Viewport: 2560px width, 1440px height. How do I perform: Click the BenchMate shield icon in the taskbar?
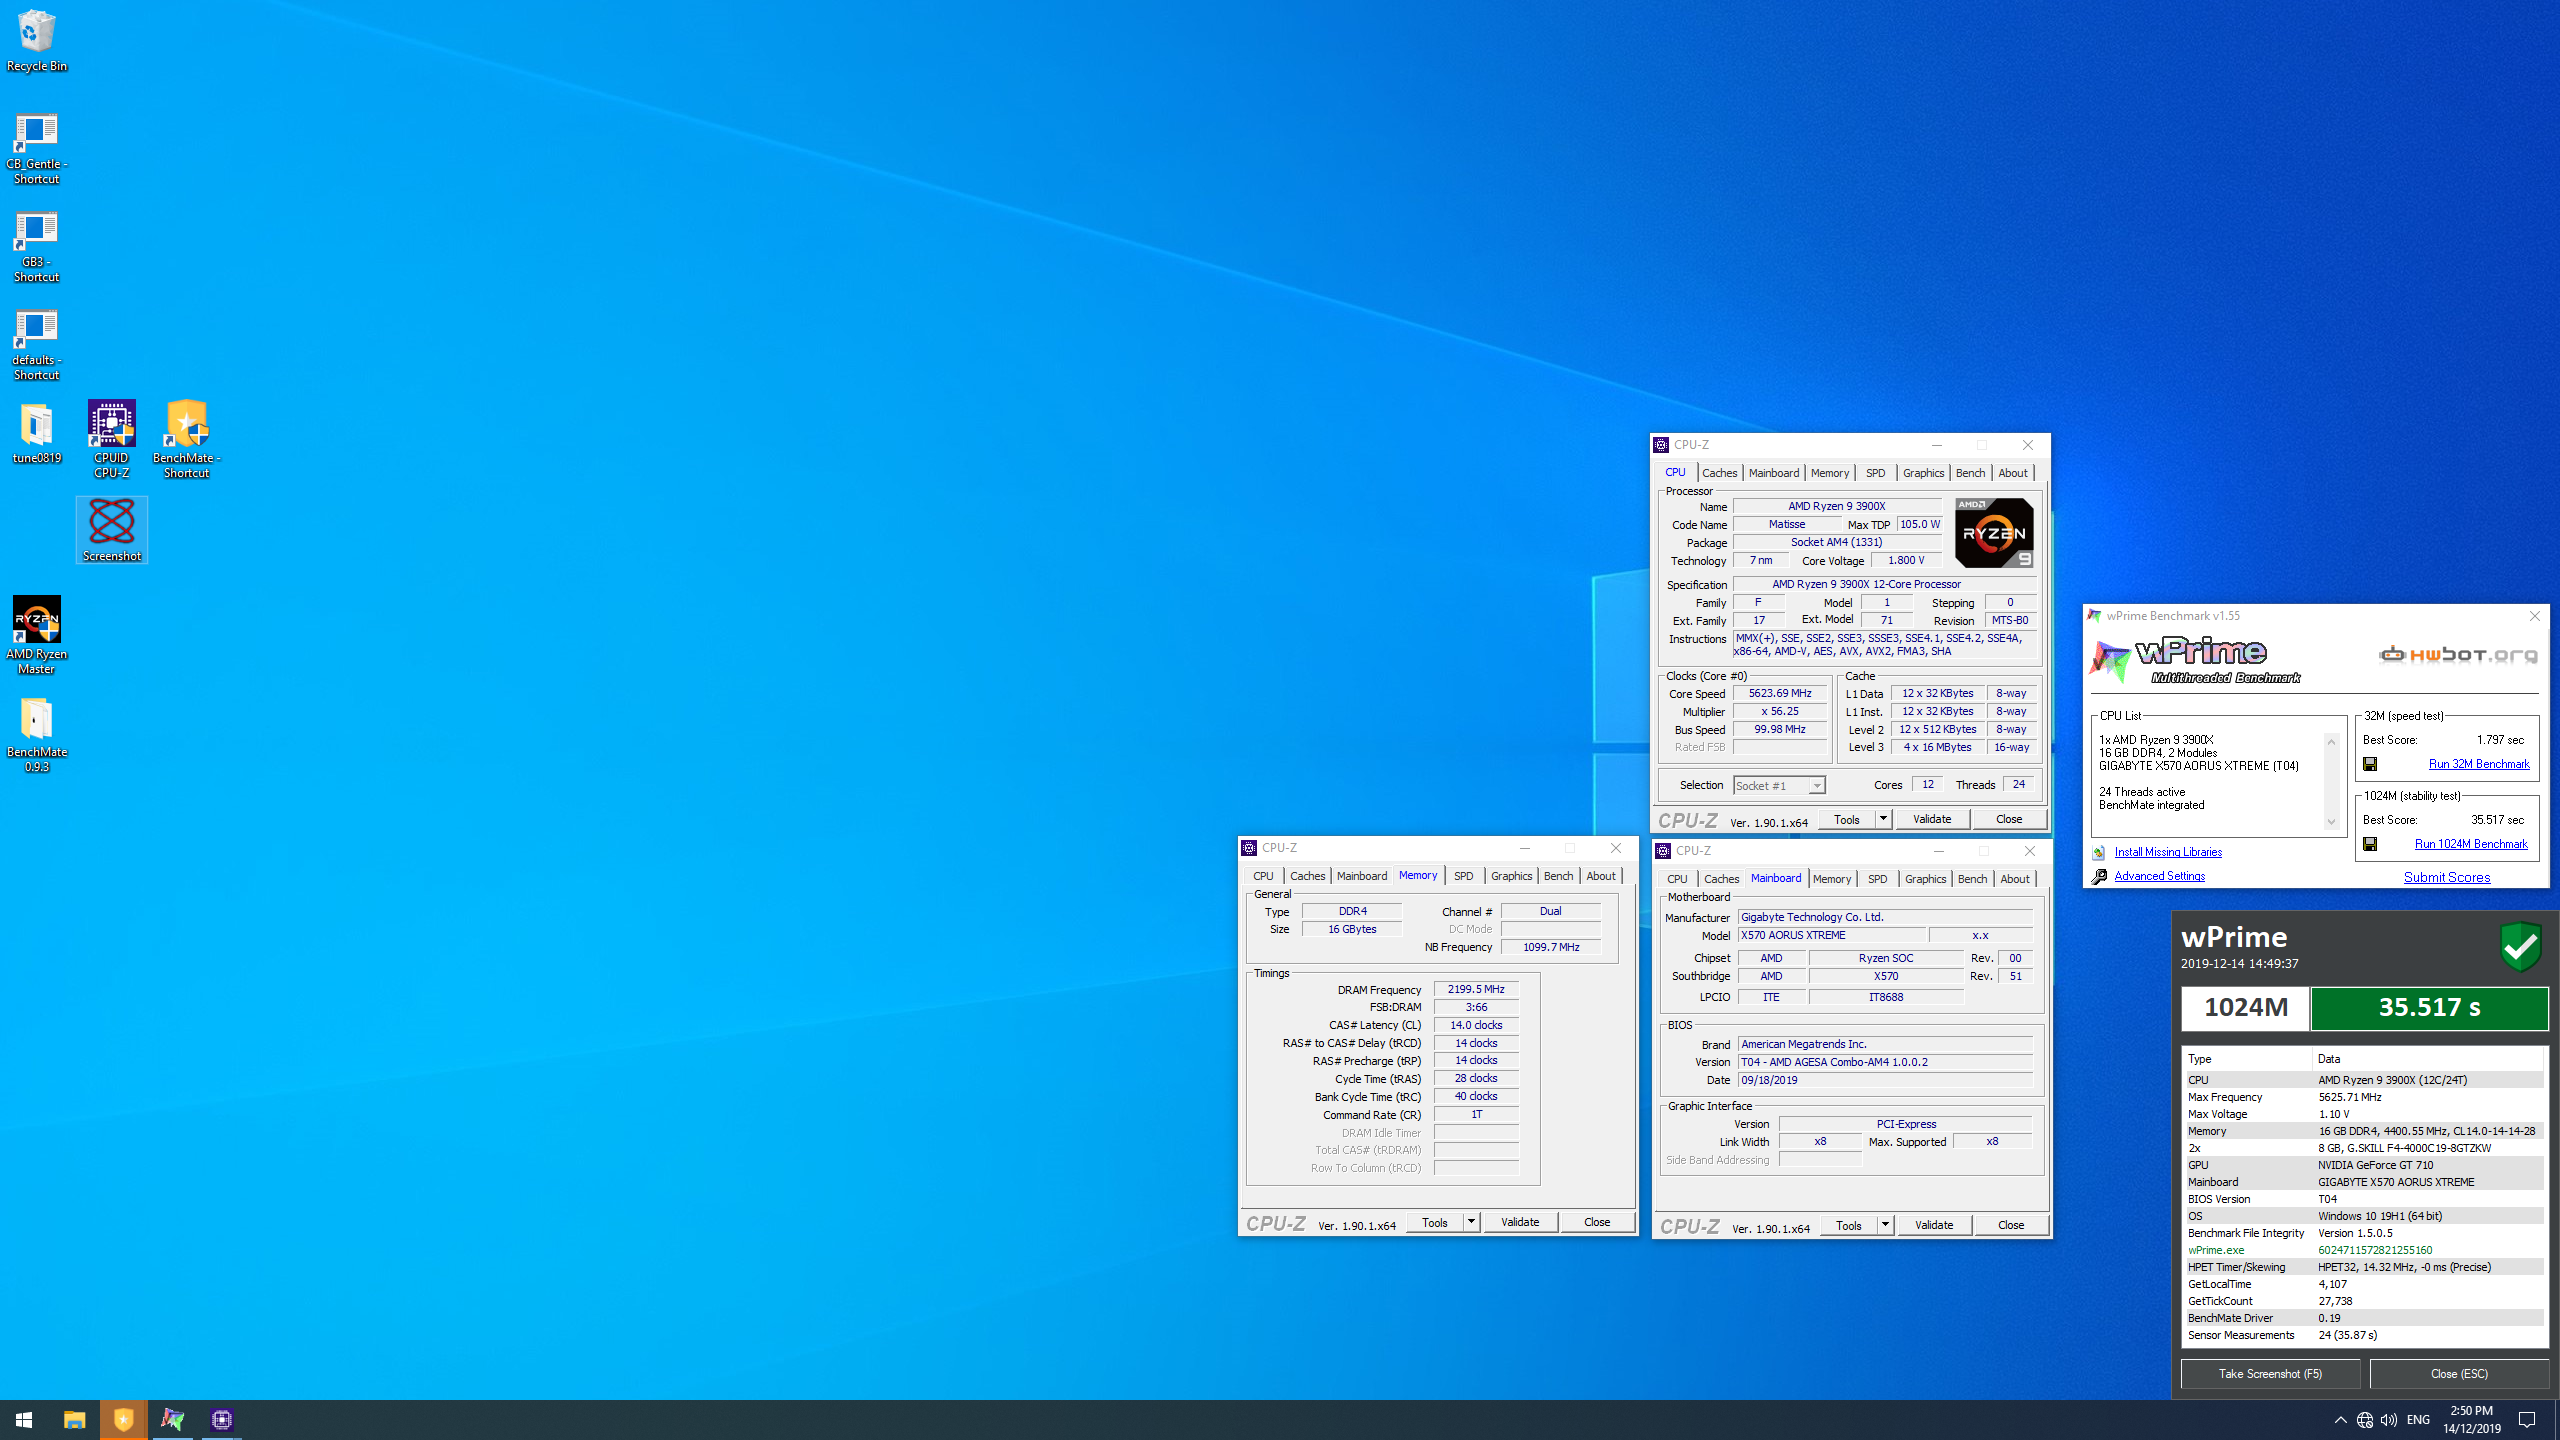pyautogui.click(x=123, y=1419)
